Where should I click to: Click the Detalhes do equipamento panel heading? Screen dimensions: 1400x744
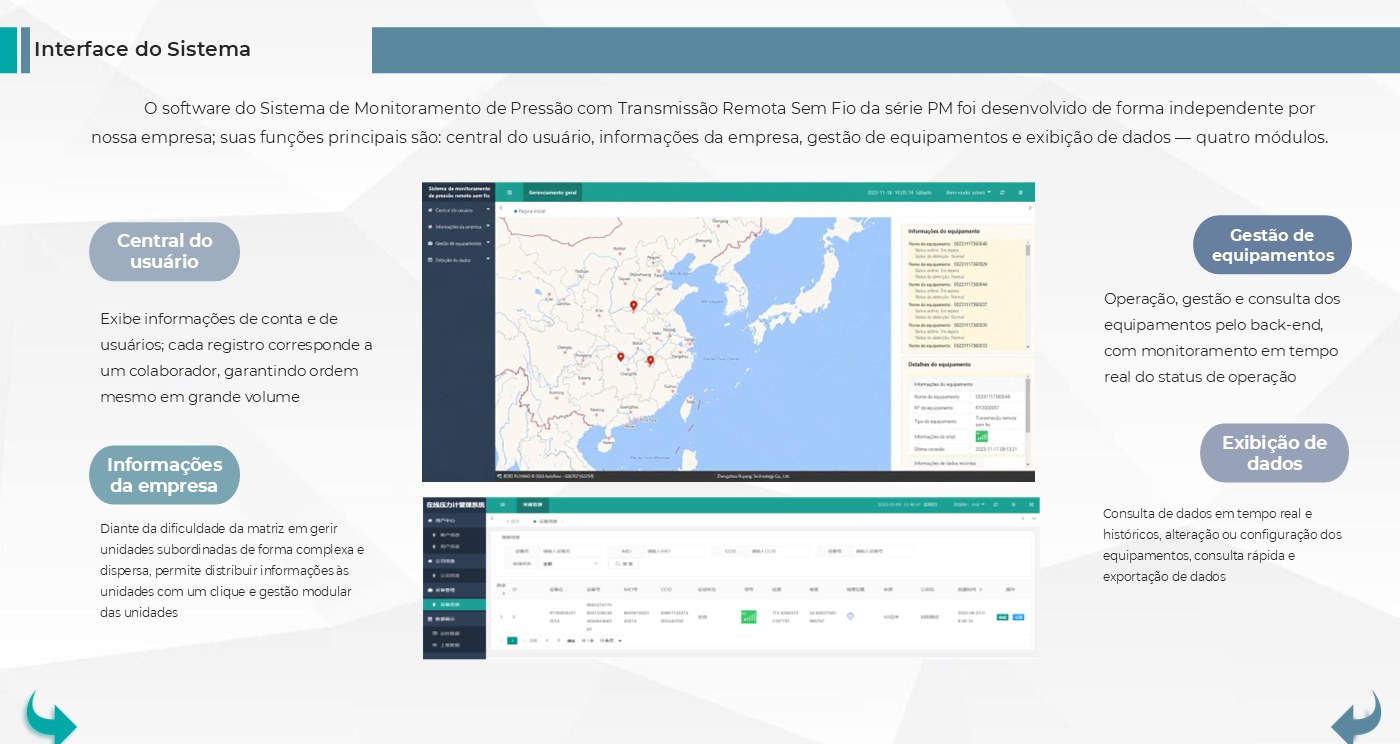pyautogui.click(x=940, y=364)
